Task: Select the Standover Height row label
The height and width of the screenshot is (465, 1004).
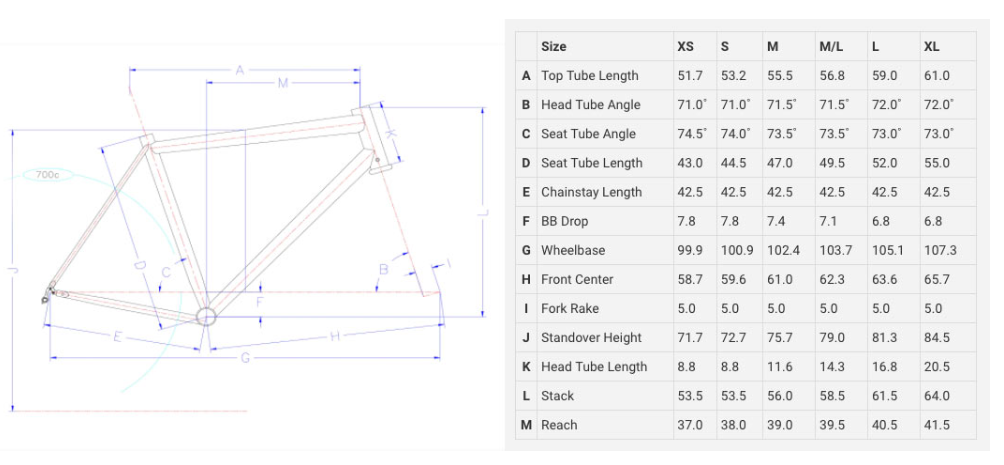Action: click(591, 338)
